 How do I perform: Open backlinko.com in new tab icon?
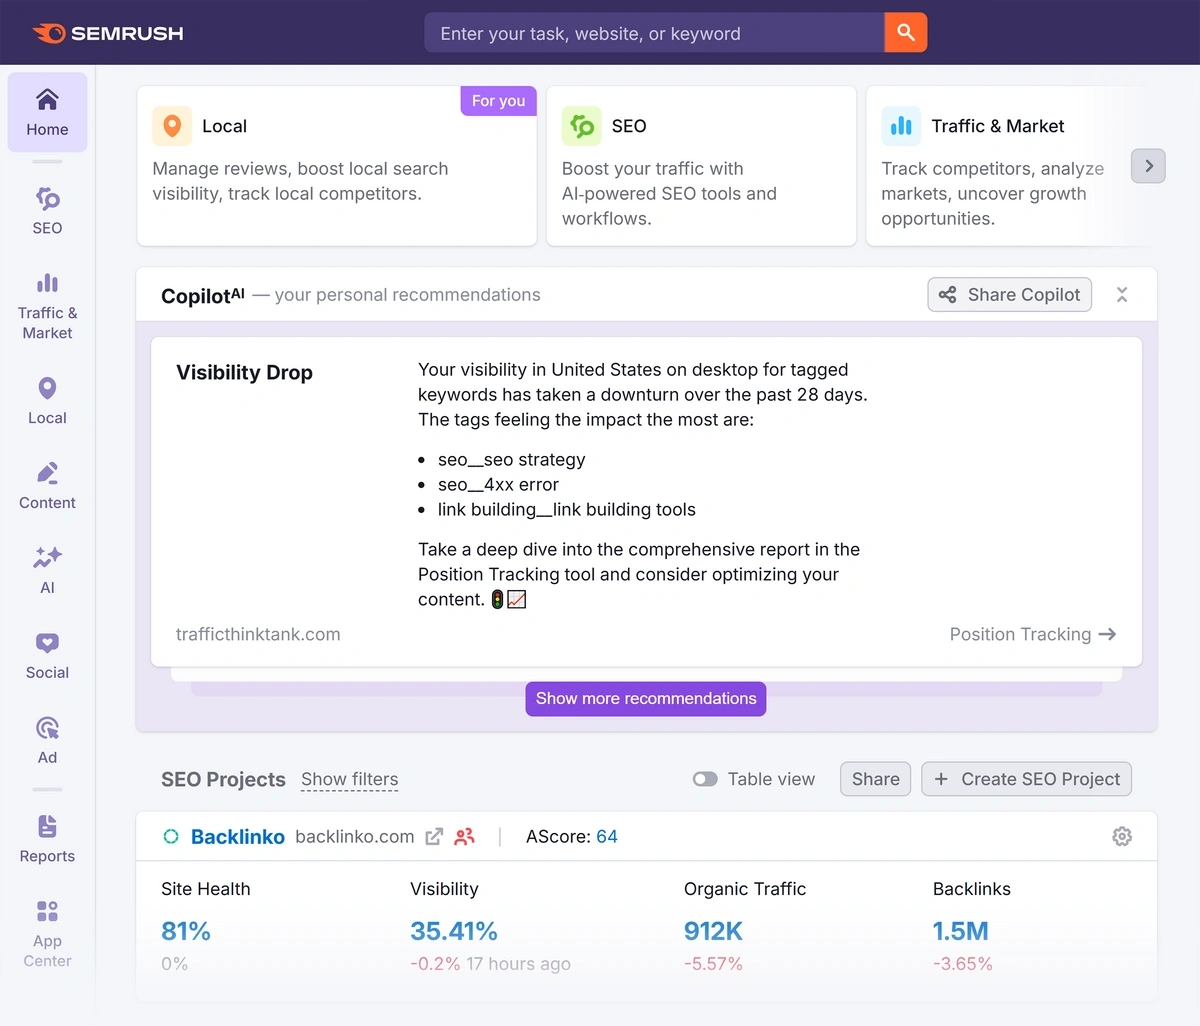click(x=434, y=837)
